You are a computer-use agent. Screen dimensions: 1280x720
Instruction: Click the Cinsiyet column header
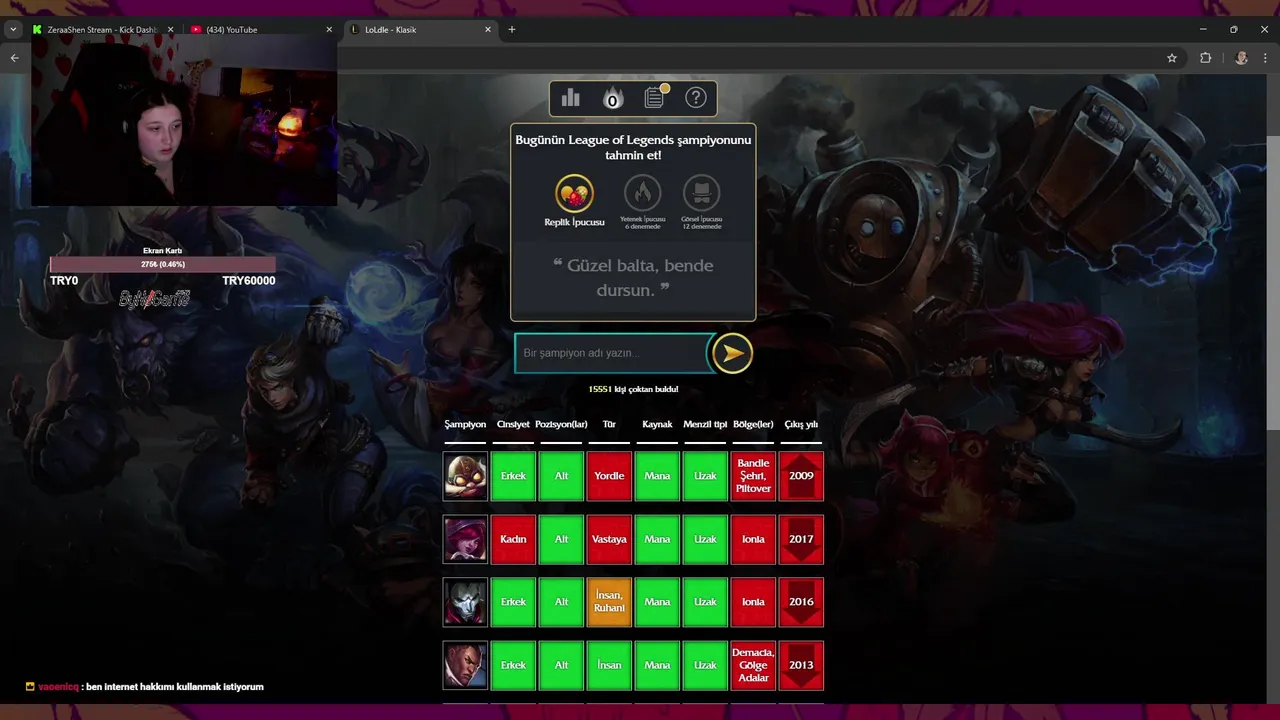[513, 424]
